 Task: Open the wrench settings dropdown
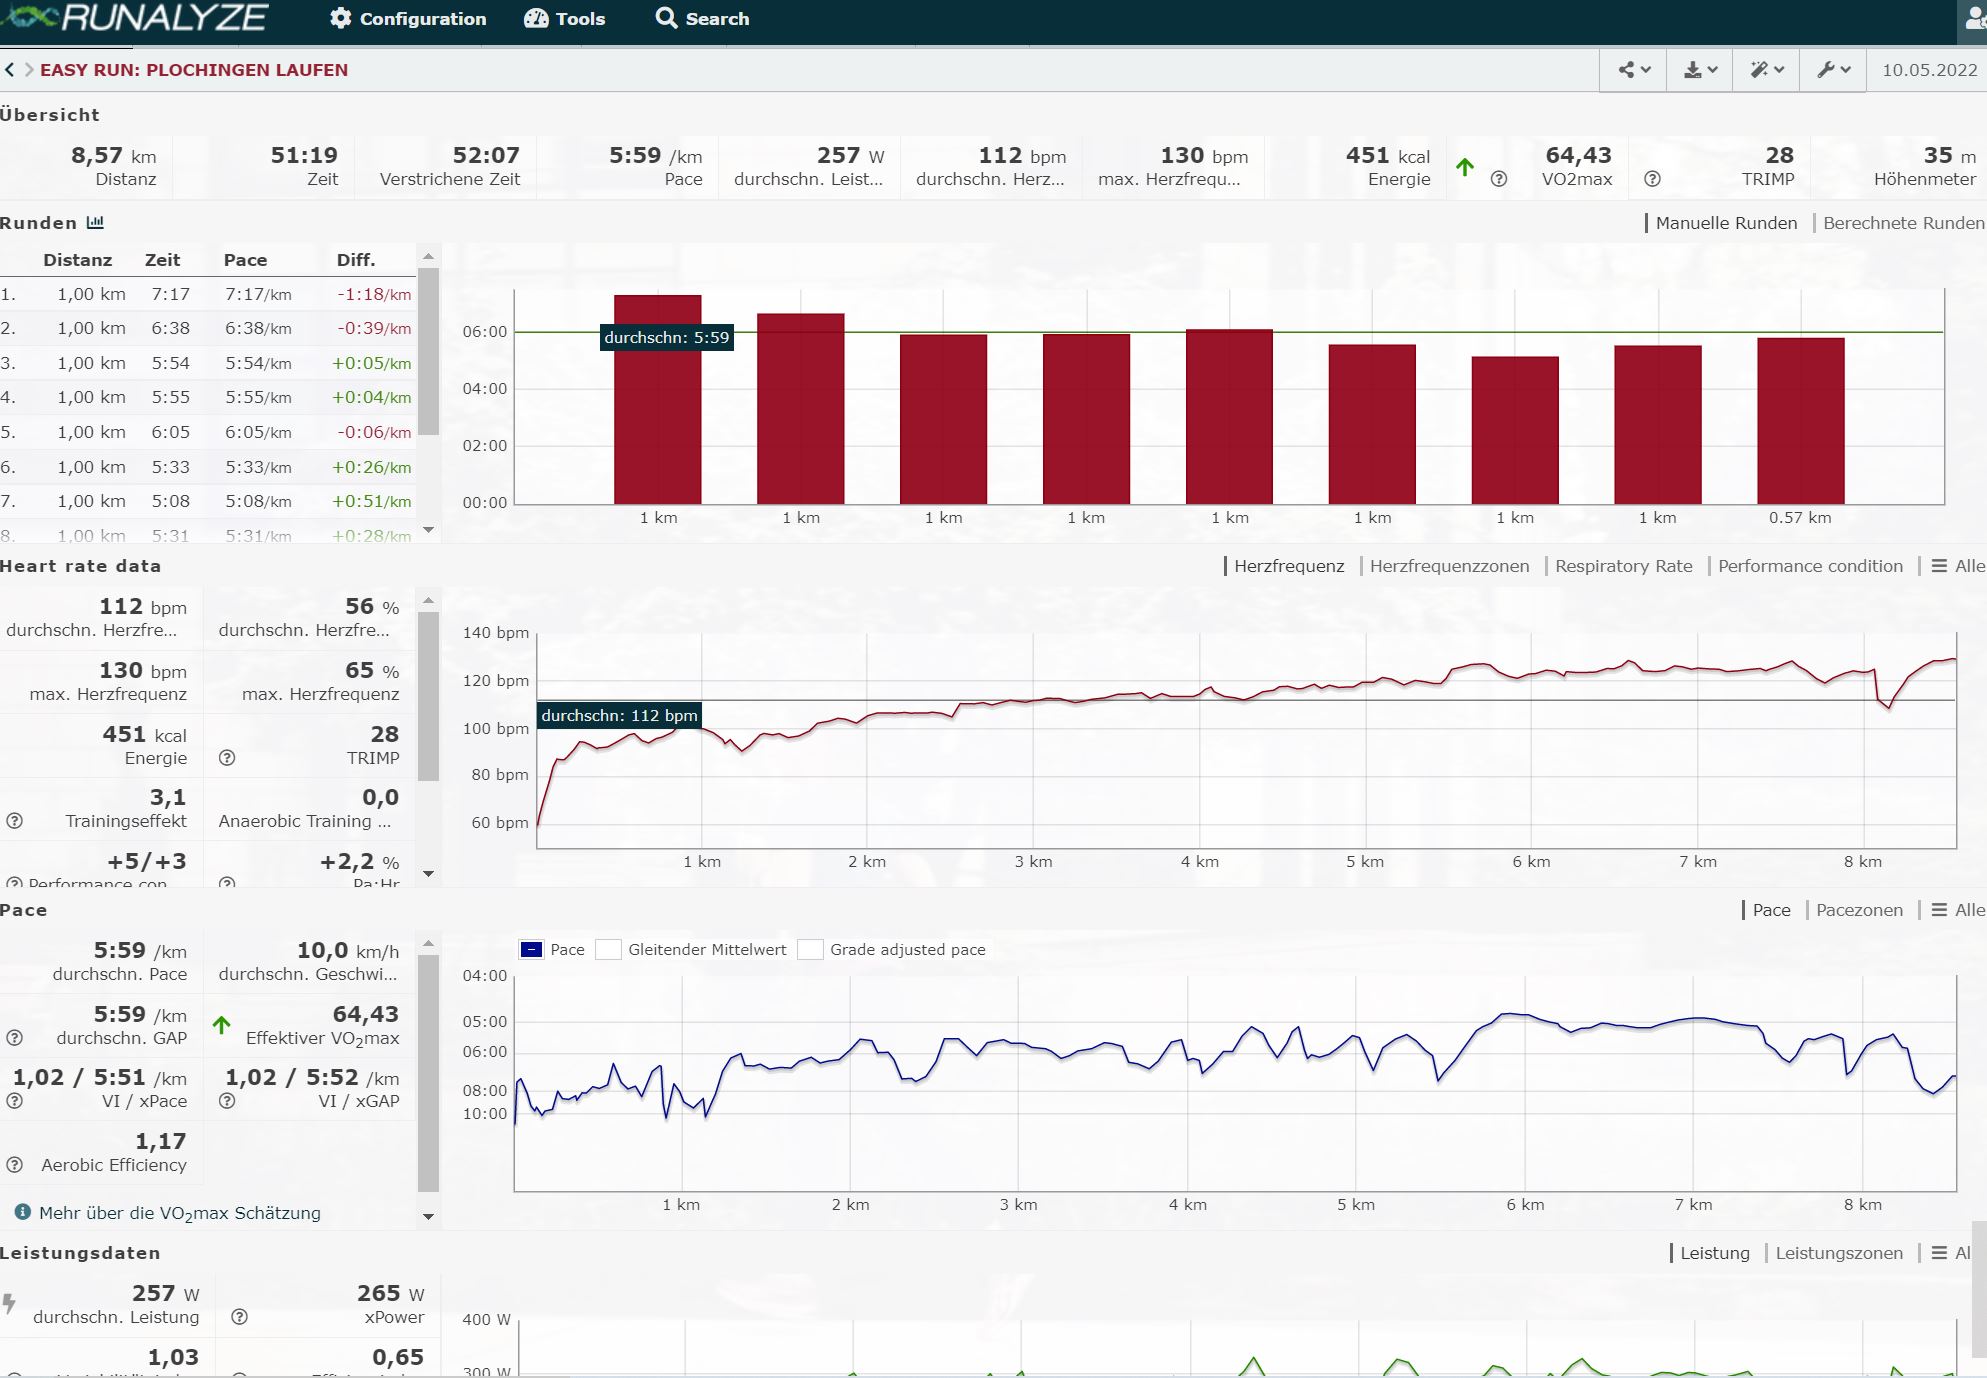1833,70
